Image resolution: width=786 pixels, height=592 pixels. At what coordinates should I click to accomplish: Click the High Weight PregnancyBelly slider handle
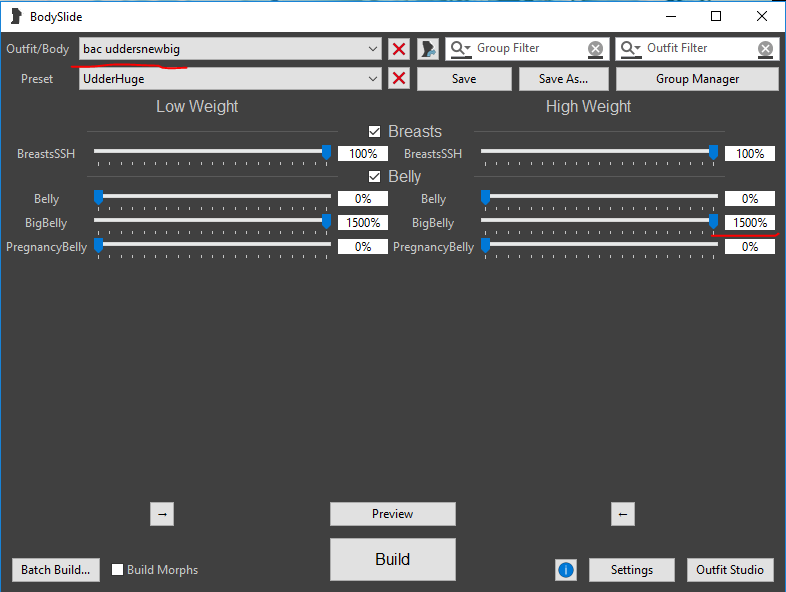click(485, 245)
